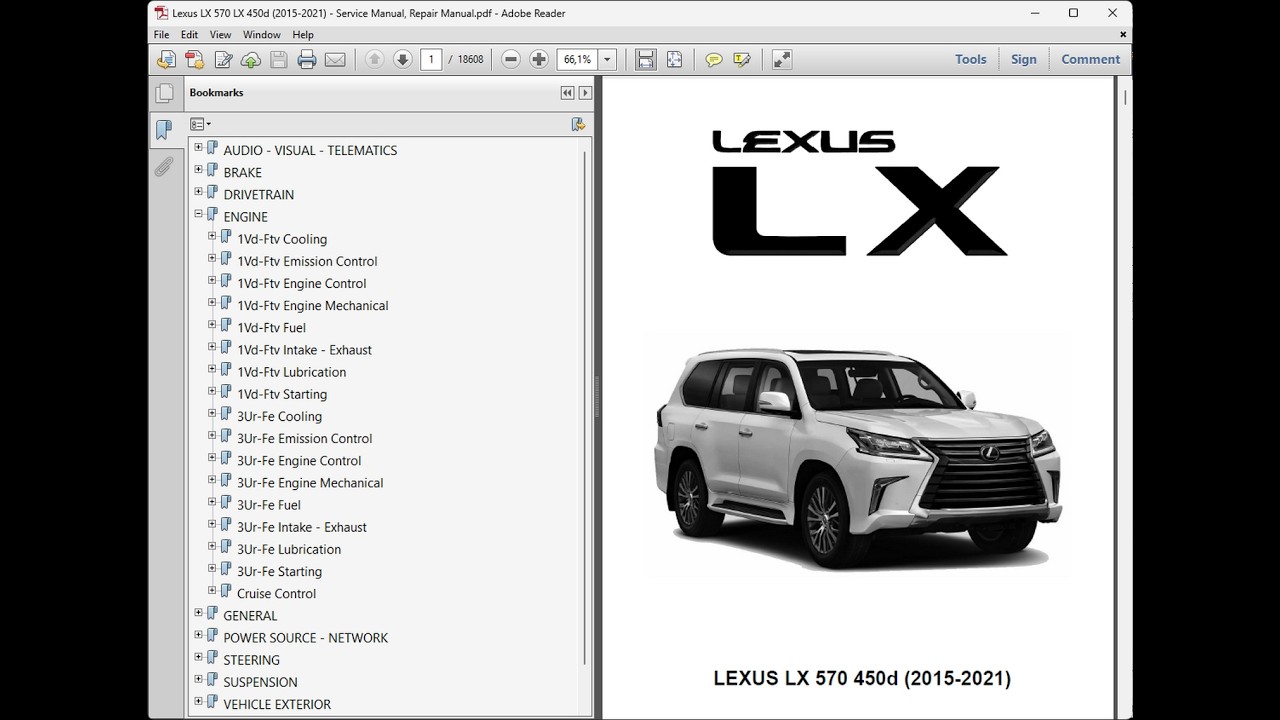
Task: Switch to read mode icon
Action: [782, 60]
